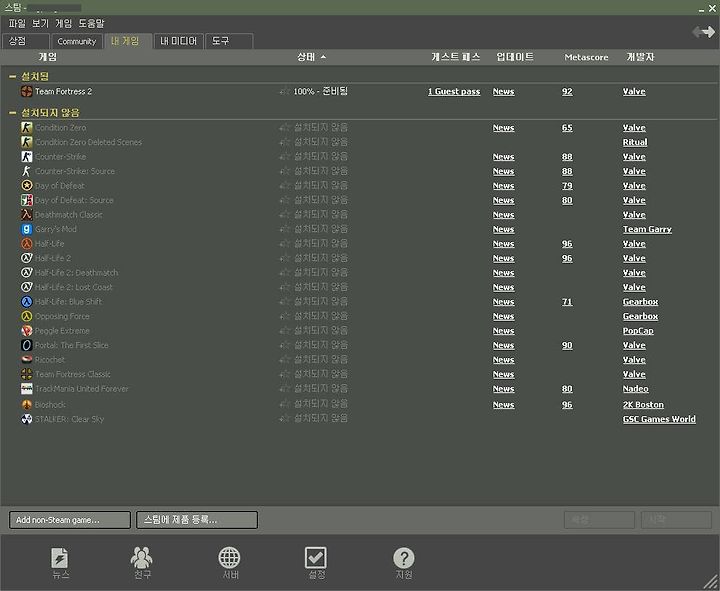Open the 도움말 menu

pos(91,23)
